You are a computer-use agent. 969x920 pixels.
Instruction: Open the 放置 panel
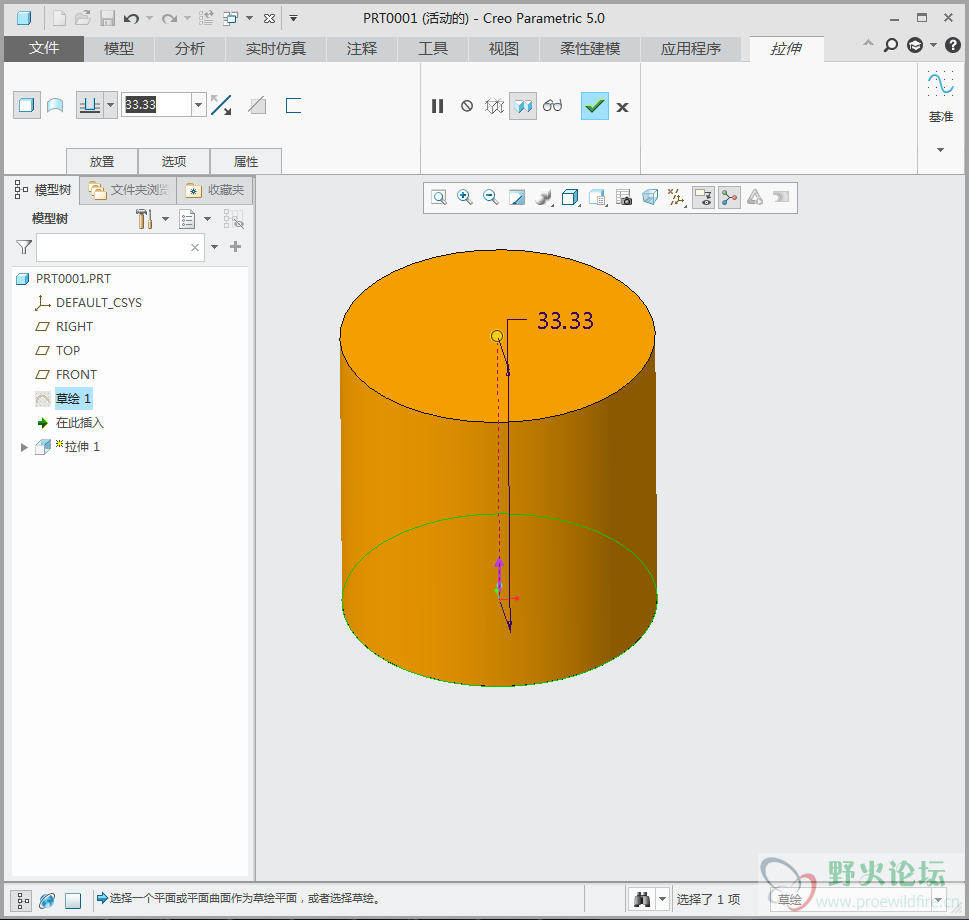tap(102, 161)
